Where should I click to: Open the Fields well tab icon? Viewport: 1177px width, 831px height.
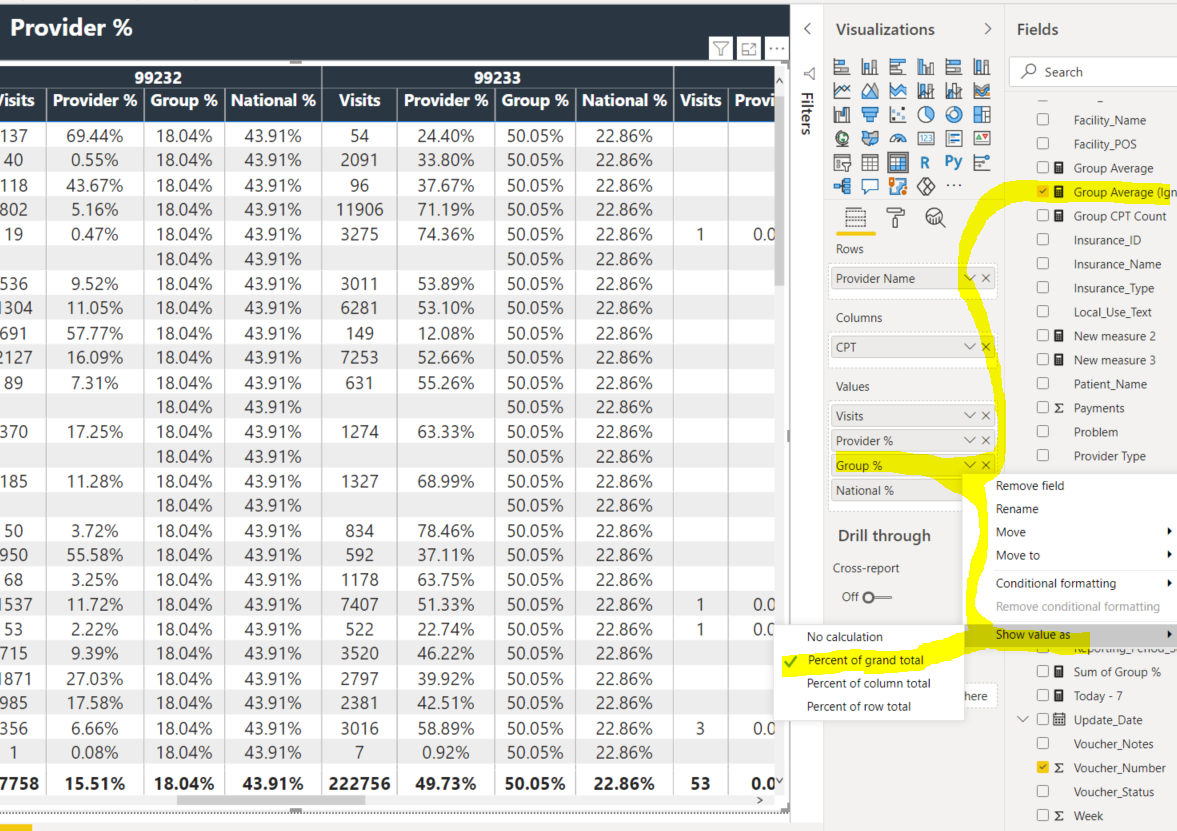click(855, 218)
